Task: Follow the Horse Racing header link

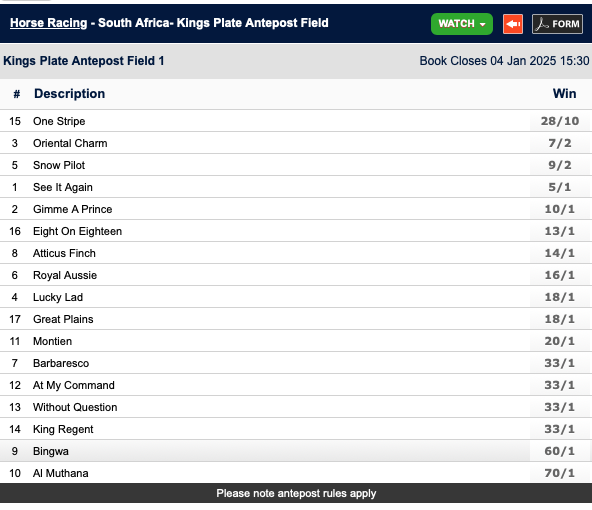Action: (48, 23)
